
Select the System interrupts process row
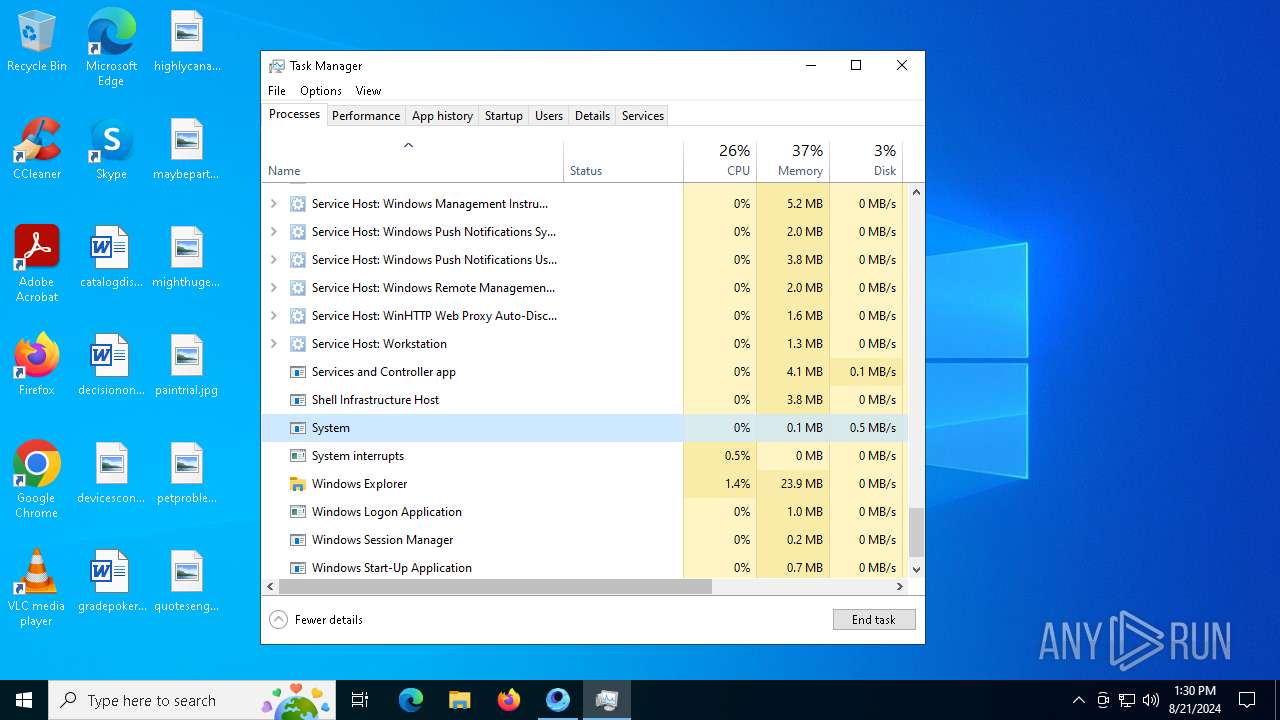[x=584, y=455]
